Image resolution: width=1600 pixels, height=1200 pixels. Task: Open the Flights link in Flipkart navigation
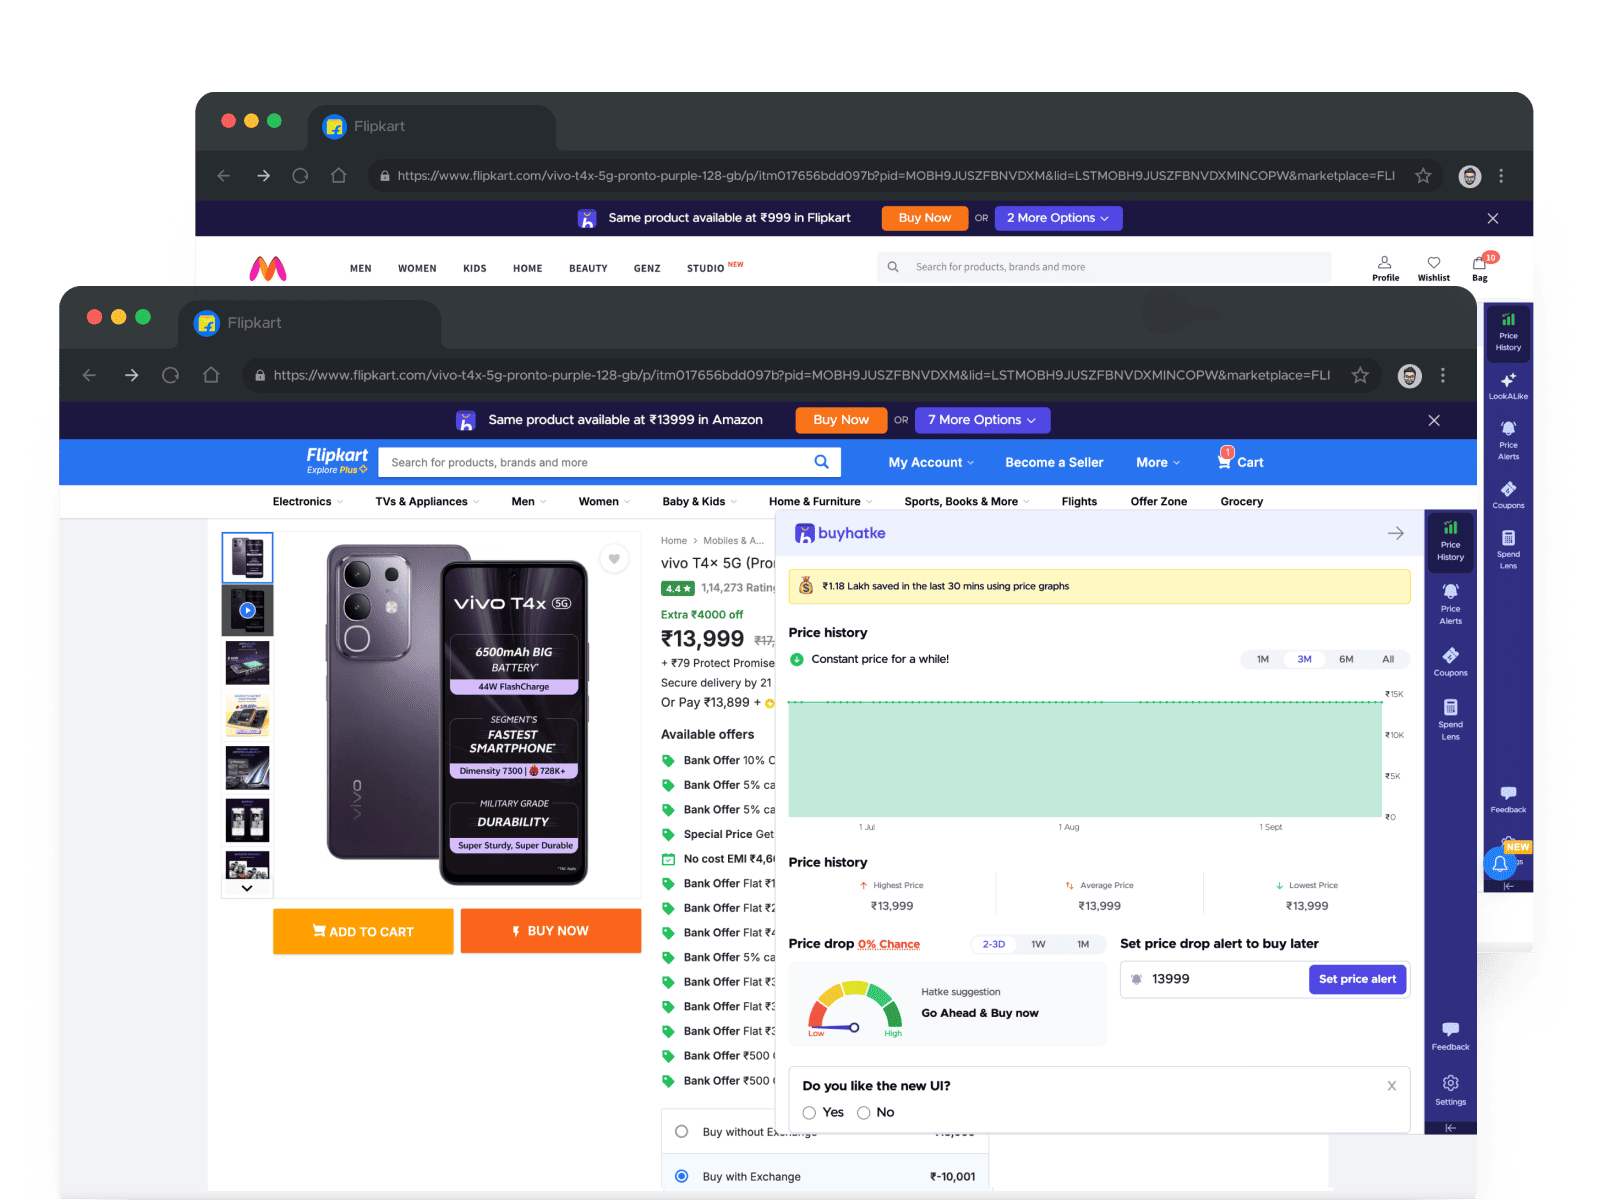point(1079,501)
